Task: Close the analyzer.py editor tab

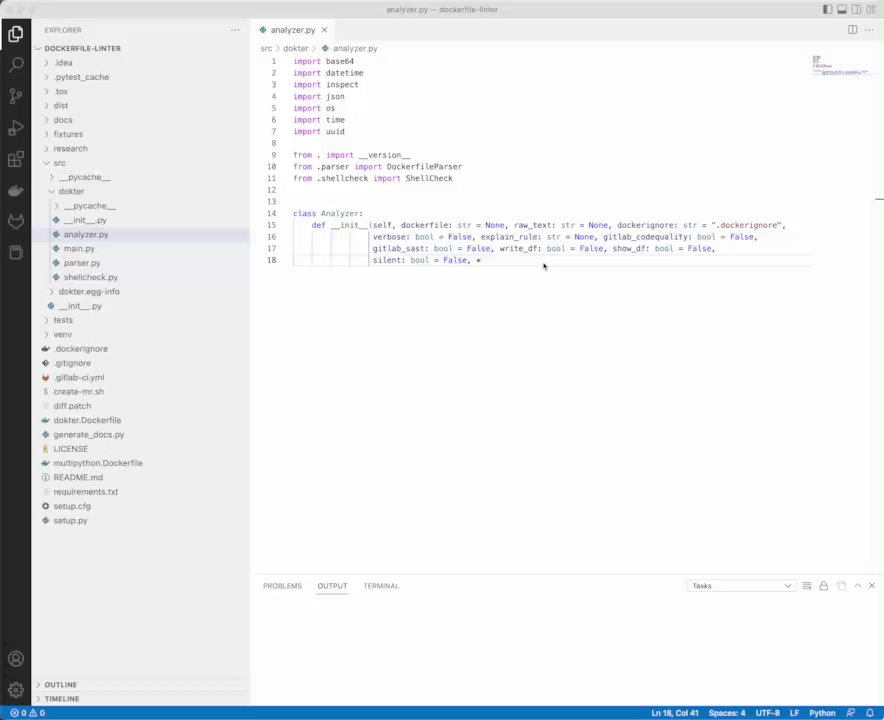Action: (x=324, y=30)
